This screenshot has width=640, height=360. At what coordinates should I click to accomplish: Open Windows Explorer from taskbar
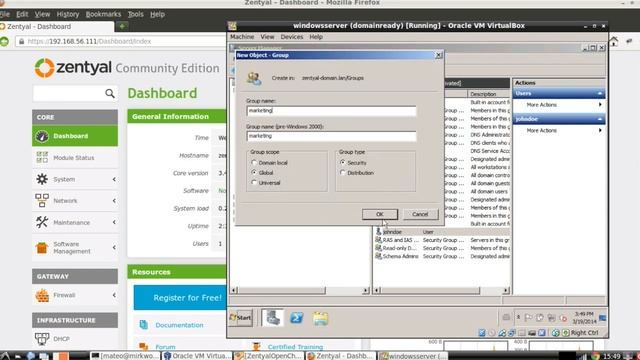320,318
